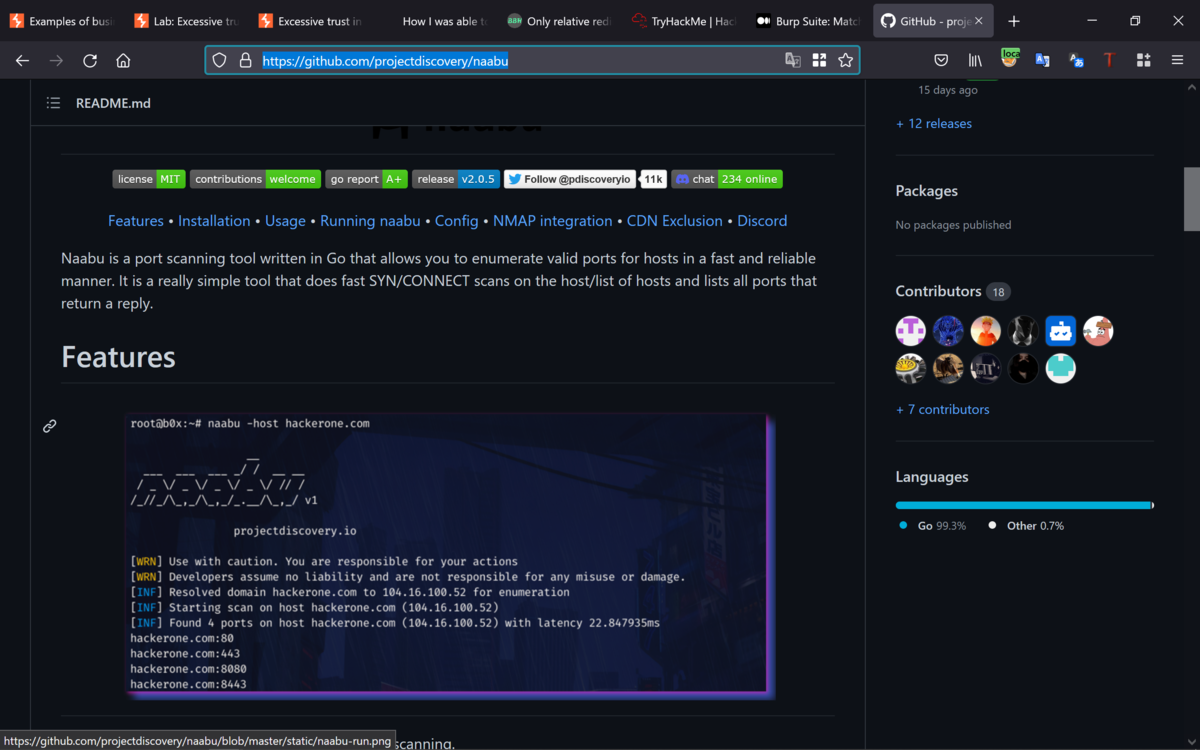Screen dimensions: 1200x750
Task: Click the release v2.0.5 badge
Action: pos(456,179)
